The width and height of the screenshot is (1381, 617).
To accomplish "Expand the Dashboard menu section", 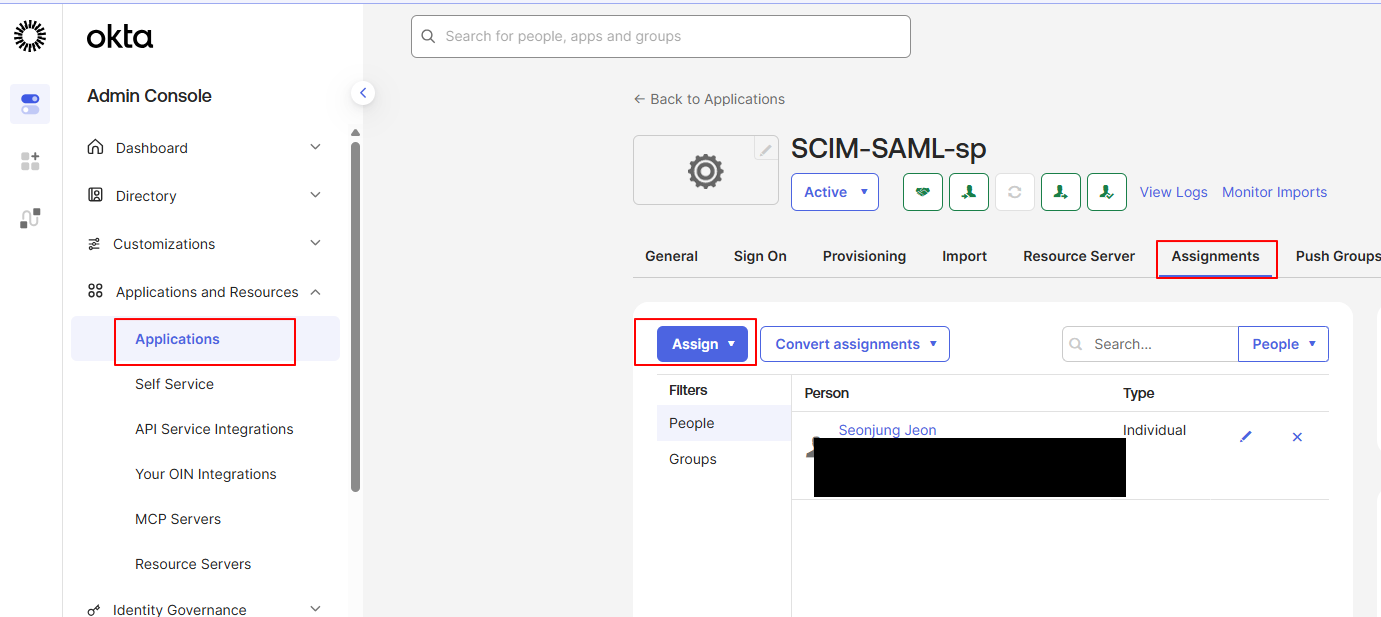I will click(204, 148).
